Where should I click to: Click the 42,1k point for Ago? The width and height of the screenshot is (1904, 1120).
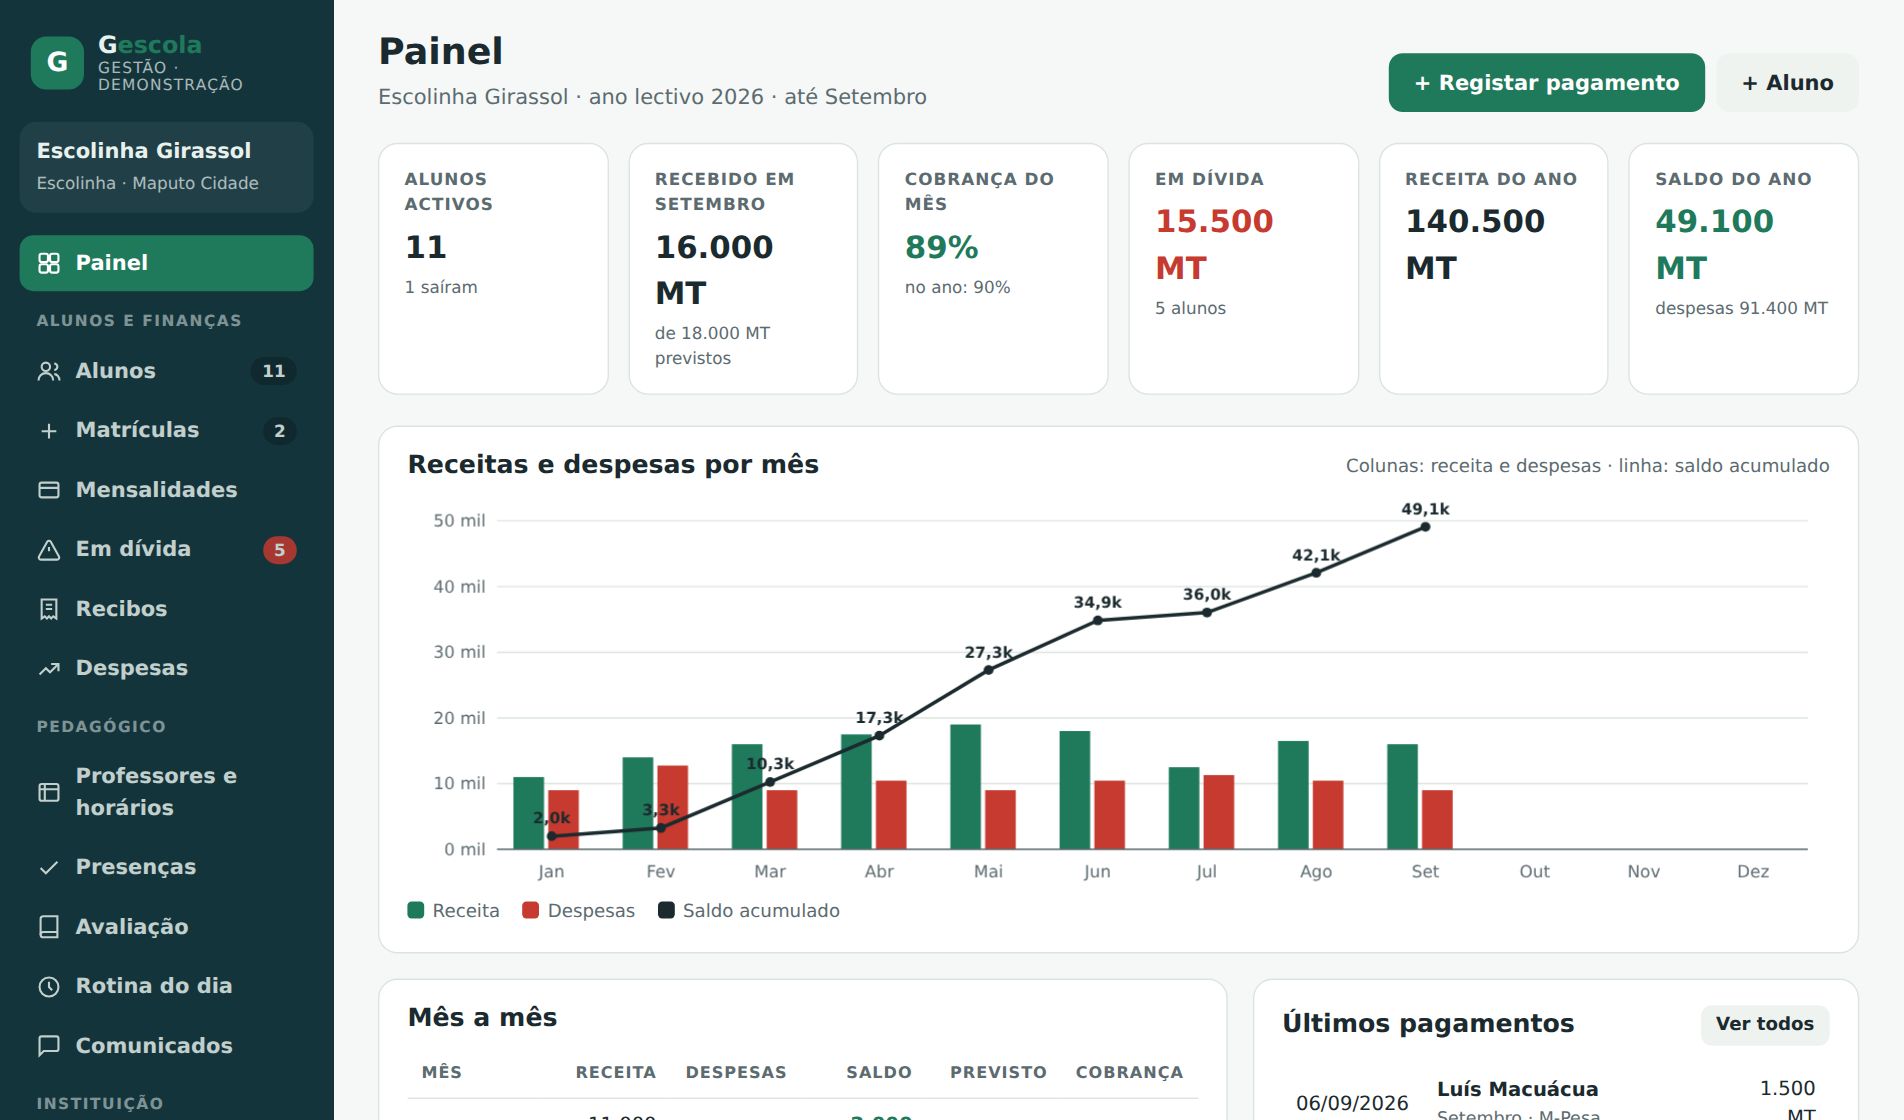(x=1316, y=573)
